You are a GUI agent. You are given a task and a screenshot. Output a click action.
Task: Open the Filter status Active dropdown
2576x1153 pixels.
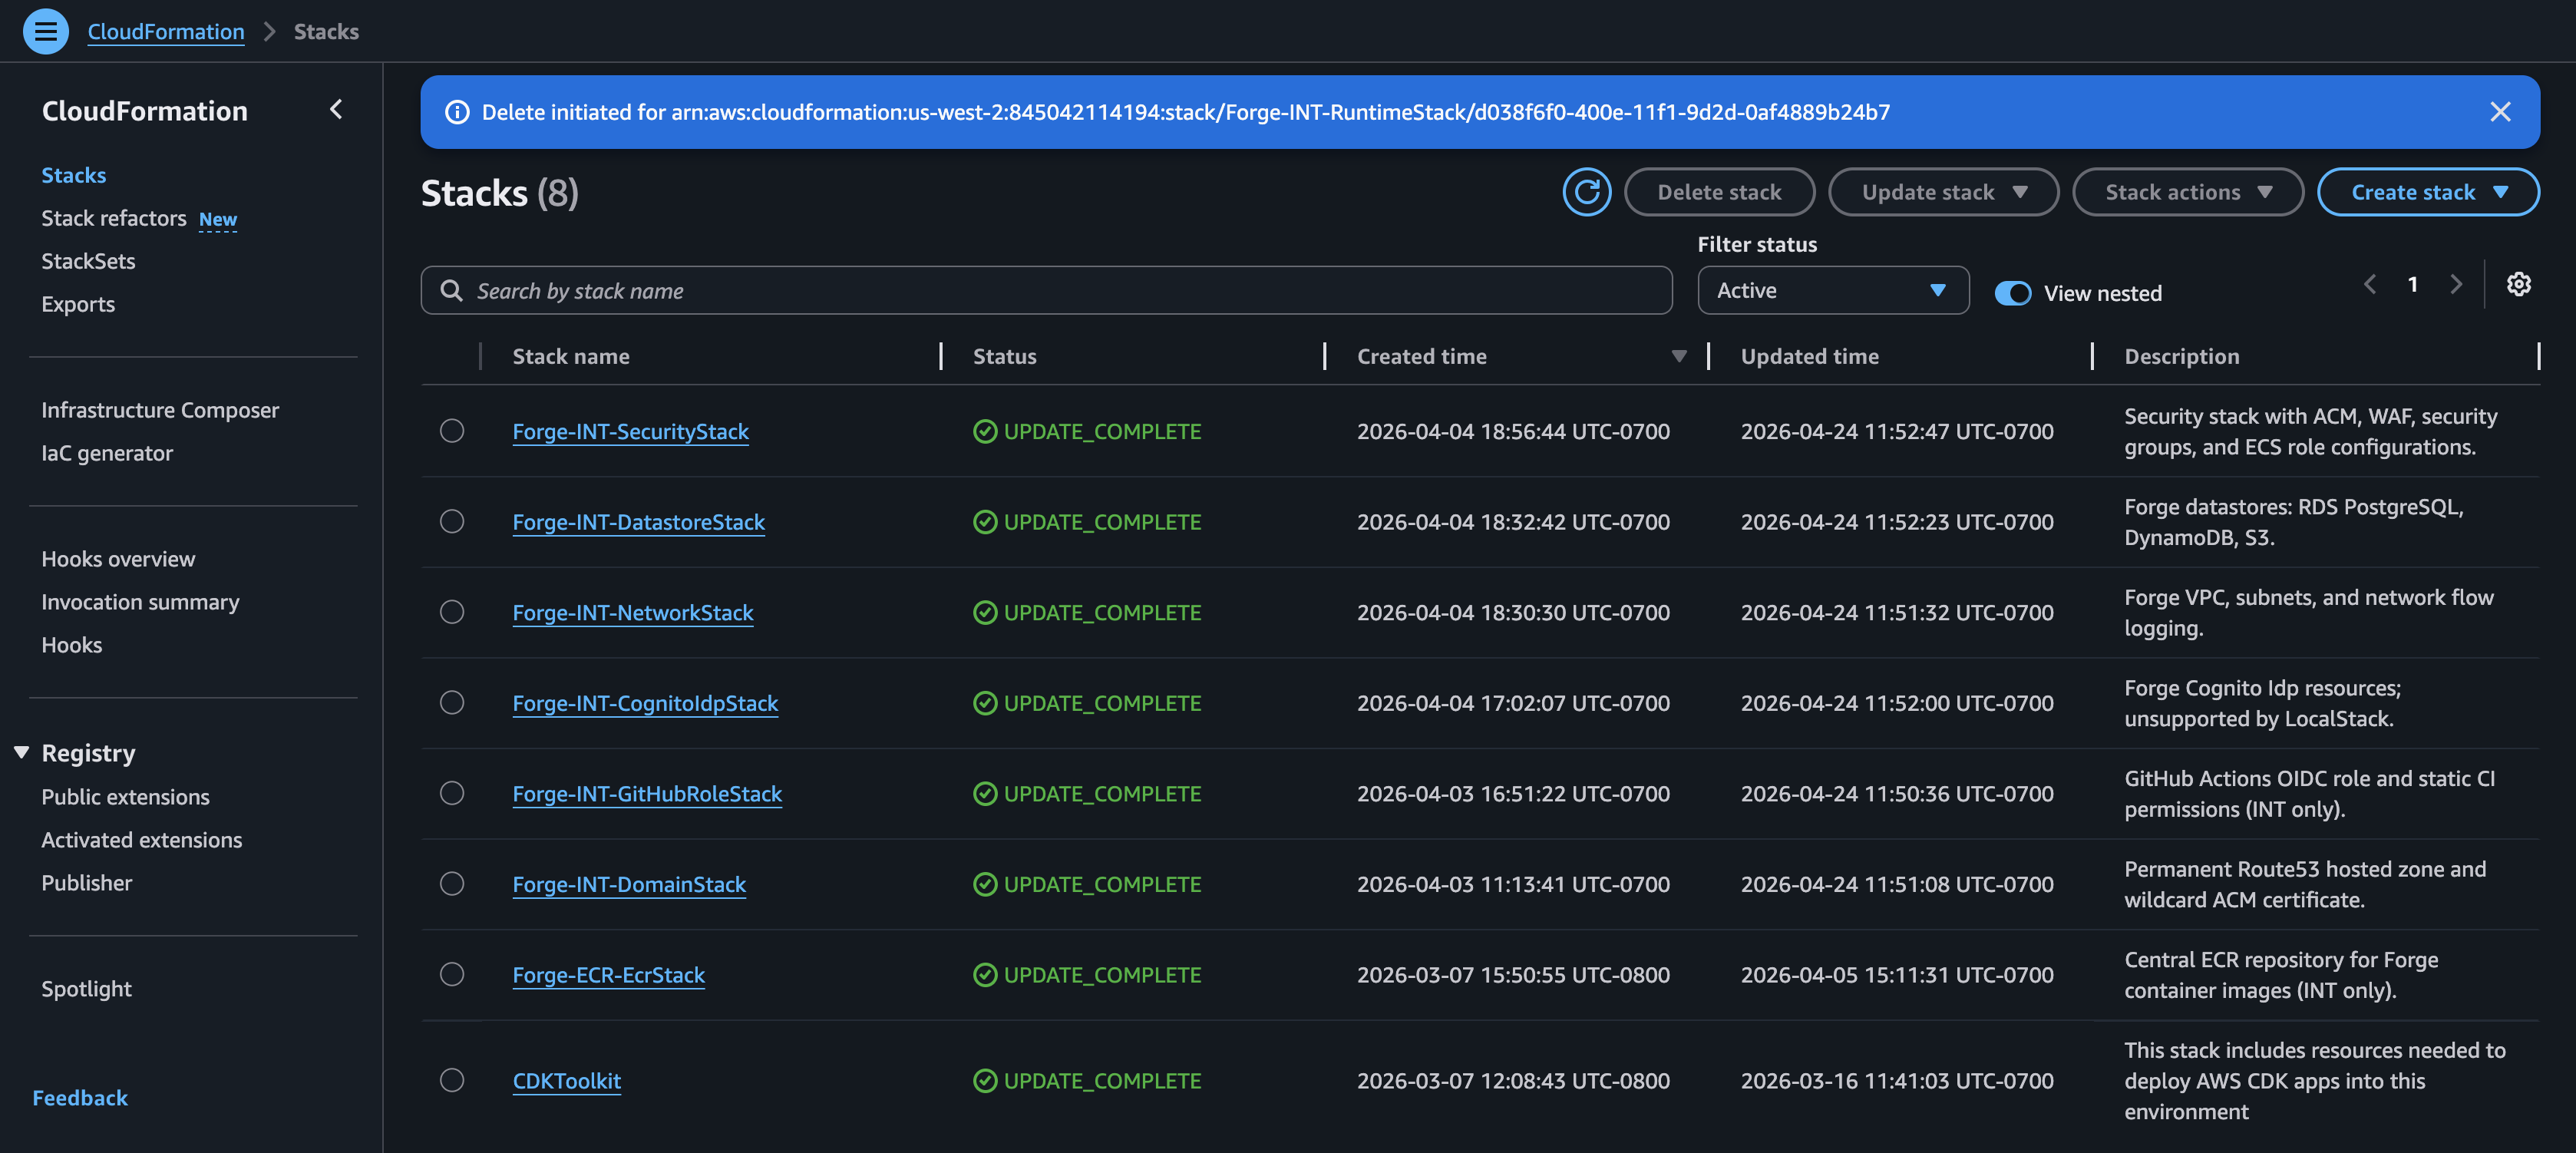coord(1832,291)
